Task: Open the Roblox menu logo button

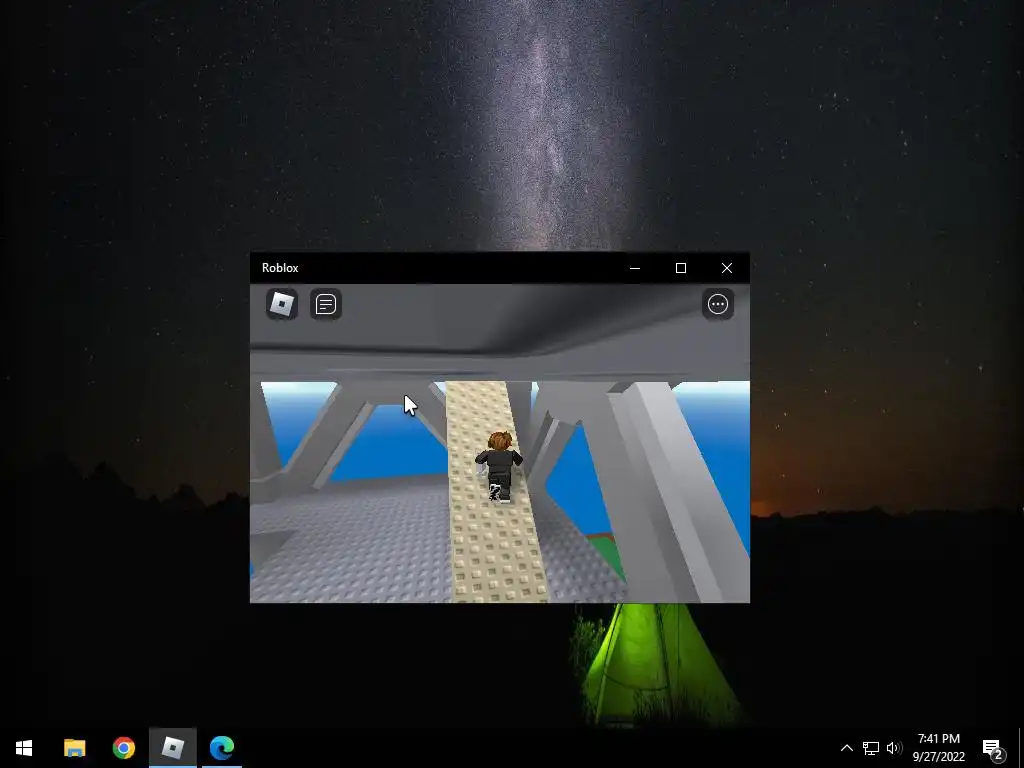Action: (282, 304)
